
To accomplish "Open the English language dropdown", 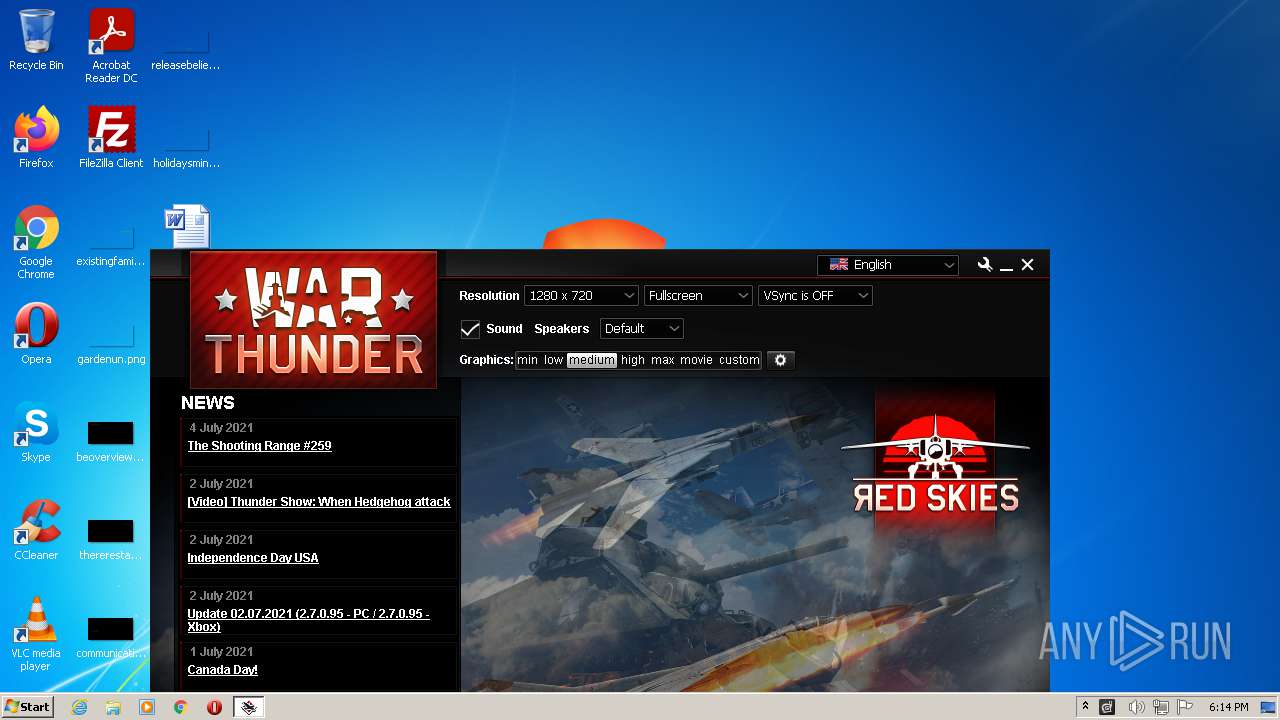I will coord(888,265).
